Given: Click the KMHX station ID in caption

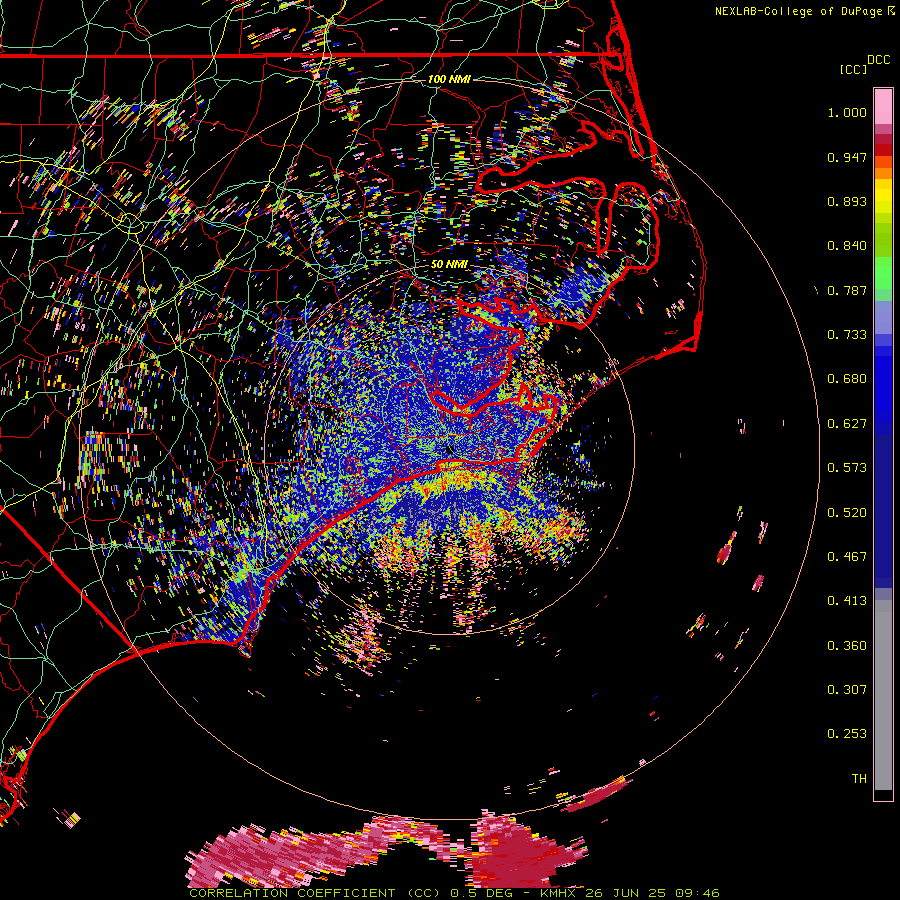Looking at the screenshot, I should [x=558, y=893].
